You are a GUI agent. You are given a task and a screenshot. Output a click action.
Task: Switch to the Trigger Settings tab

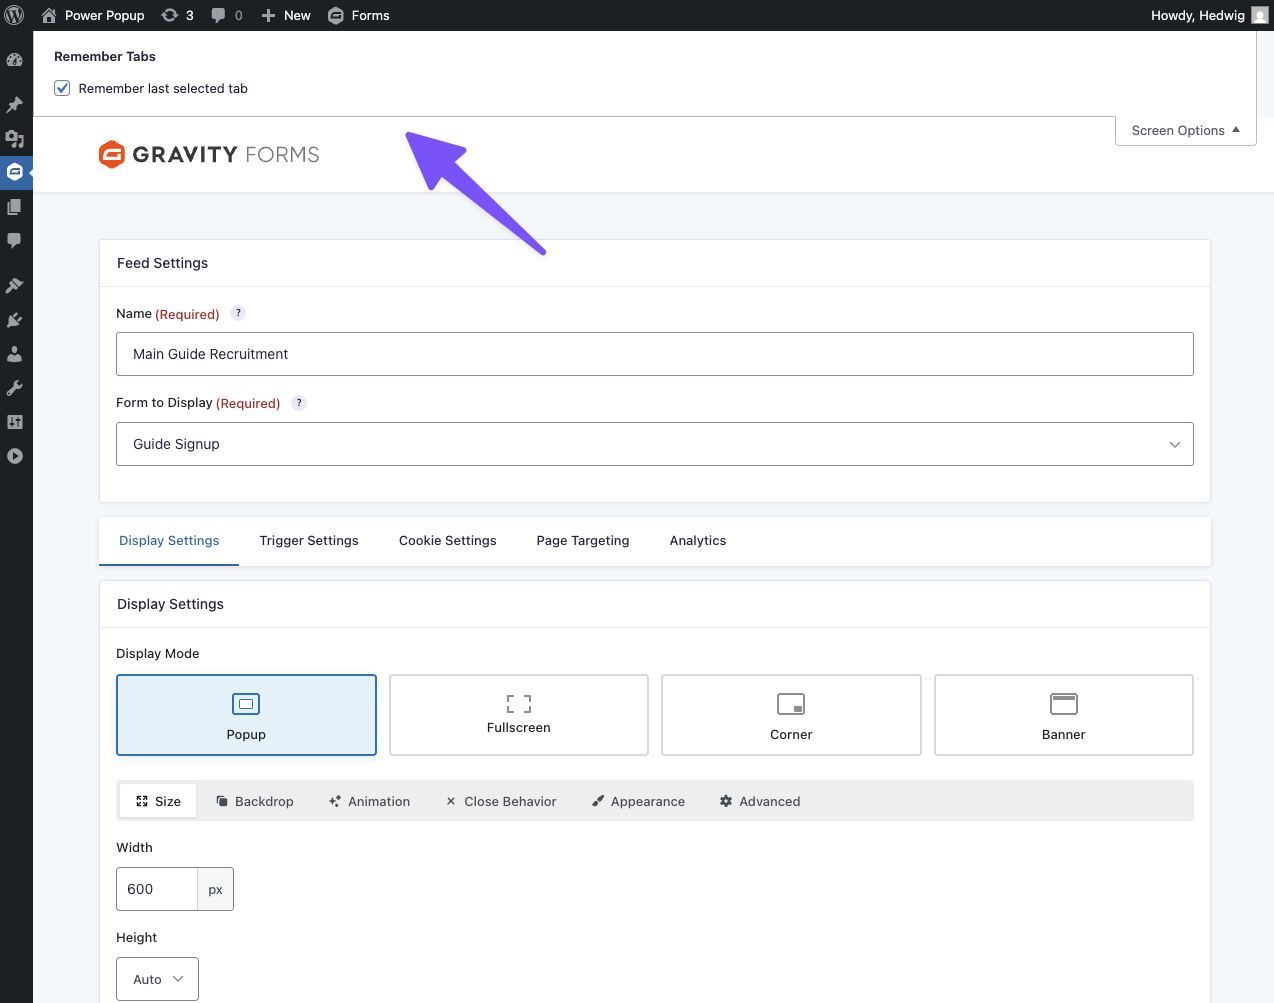tap(309, 541)
